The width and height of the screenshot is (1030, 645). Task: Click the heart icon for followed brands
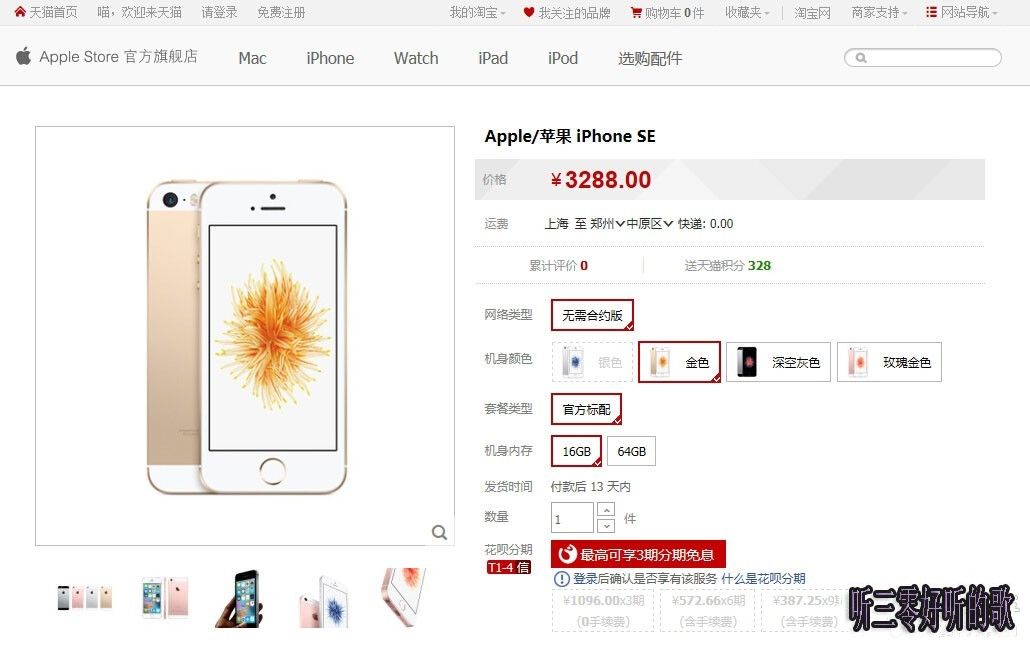pos(528,12)
